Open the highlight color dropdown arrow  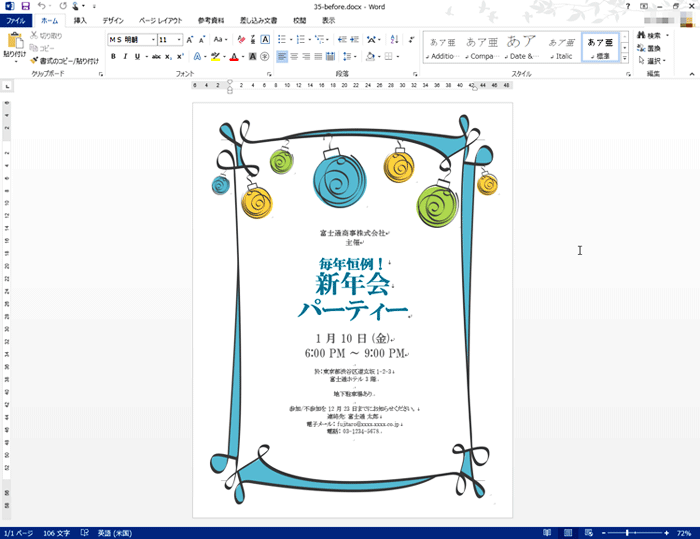point(224,57)
